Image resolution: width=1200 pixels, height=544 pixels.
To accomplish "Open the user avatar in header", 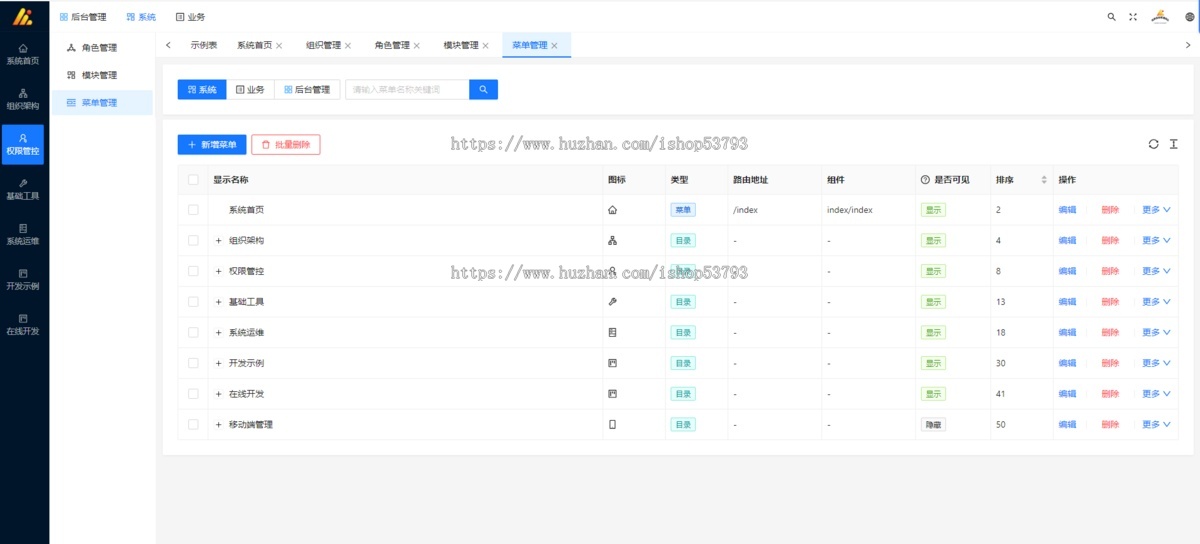I will [x=1160, y=16].
